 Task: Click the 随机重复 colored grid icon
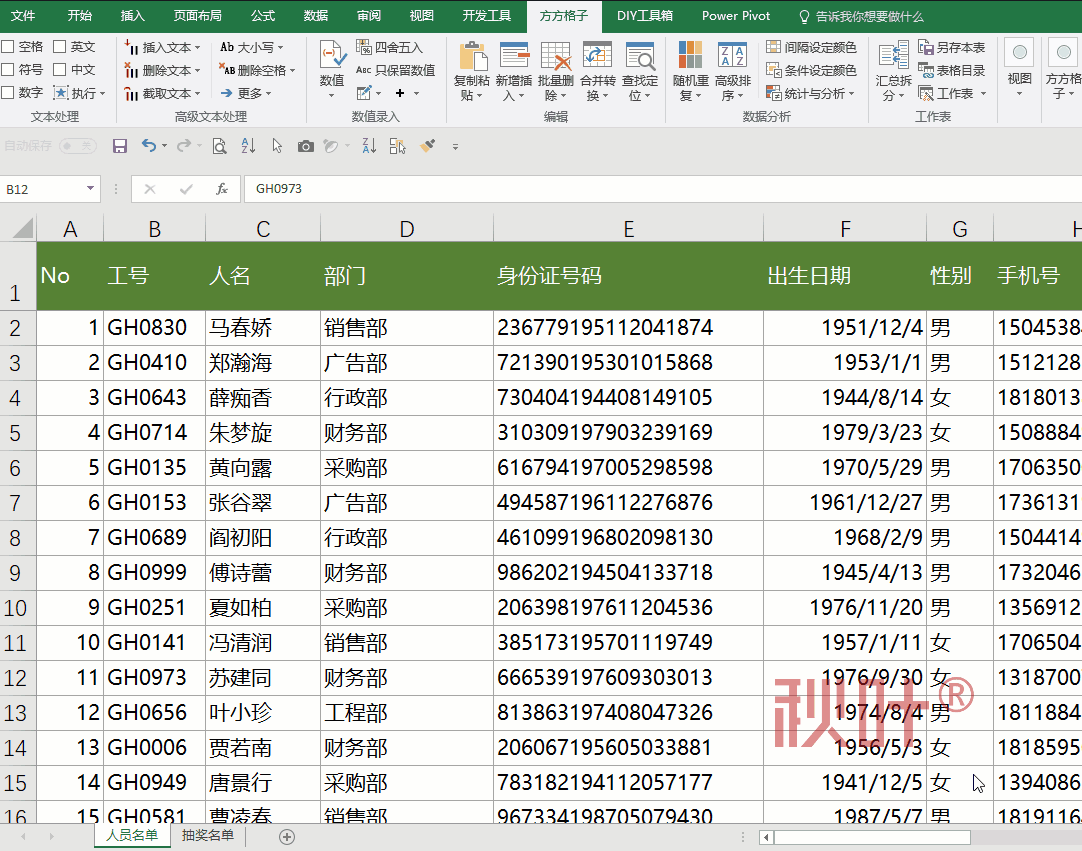coord(691,56)
